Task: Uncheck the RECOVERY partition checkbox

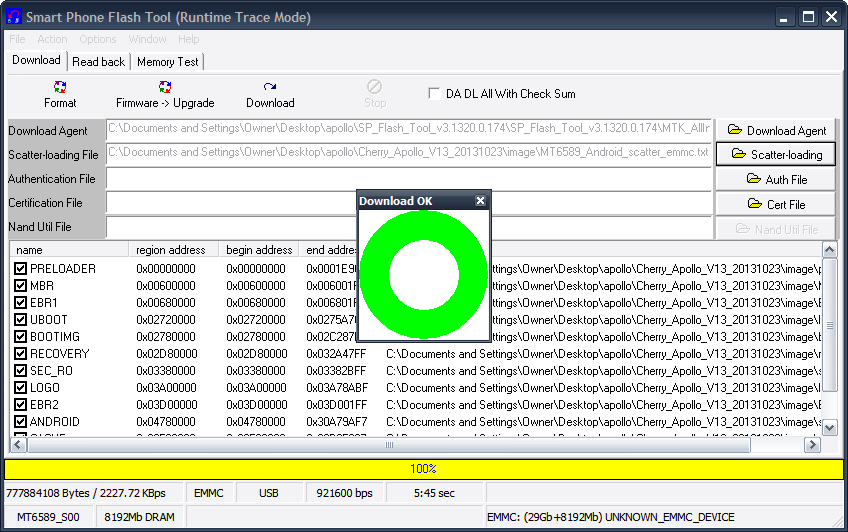Action: point(21,354)
